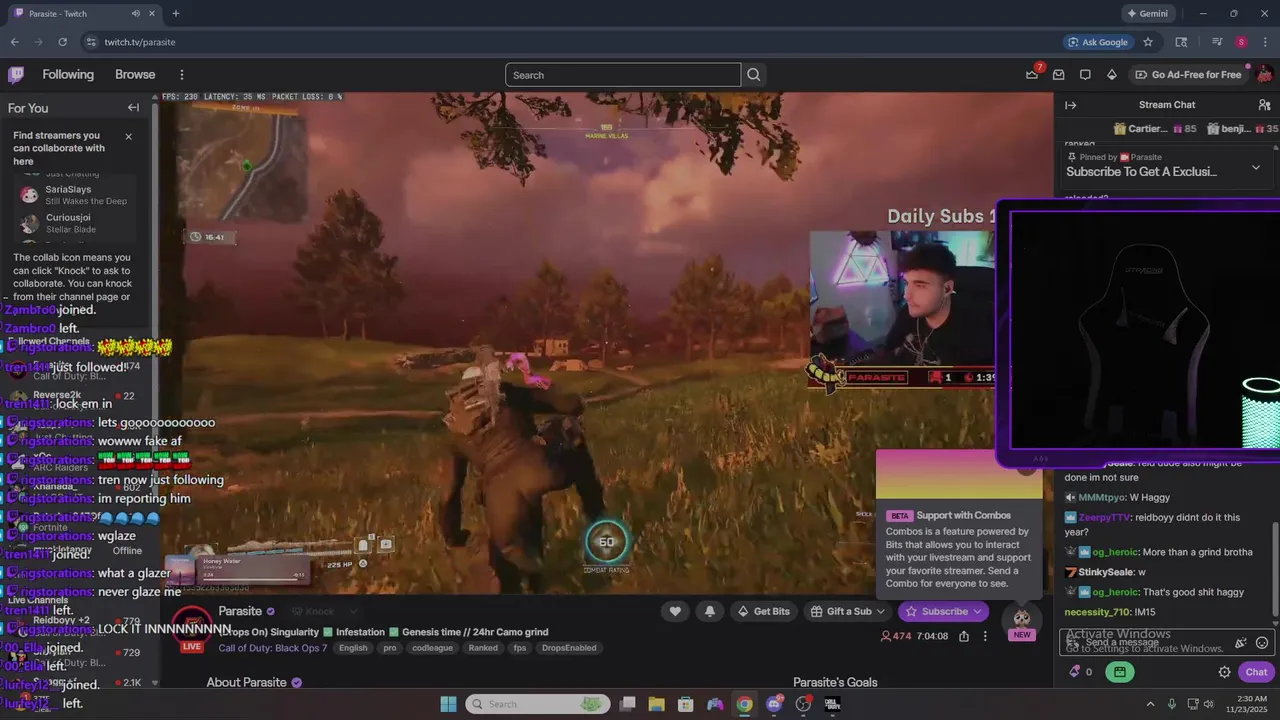Open Twitch home via the logo
This screenshot has width=1280, height=720.
click(x=16, y=75)
